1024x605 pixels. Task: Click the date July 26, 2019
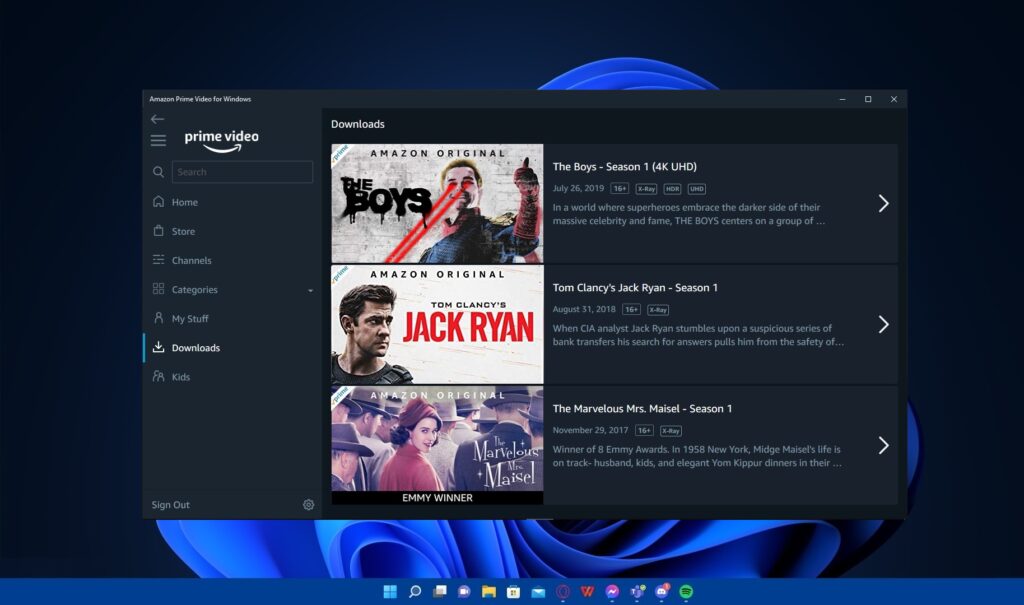pyautogui.click(x=578, y=188)
